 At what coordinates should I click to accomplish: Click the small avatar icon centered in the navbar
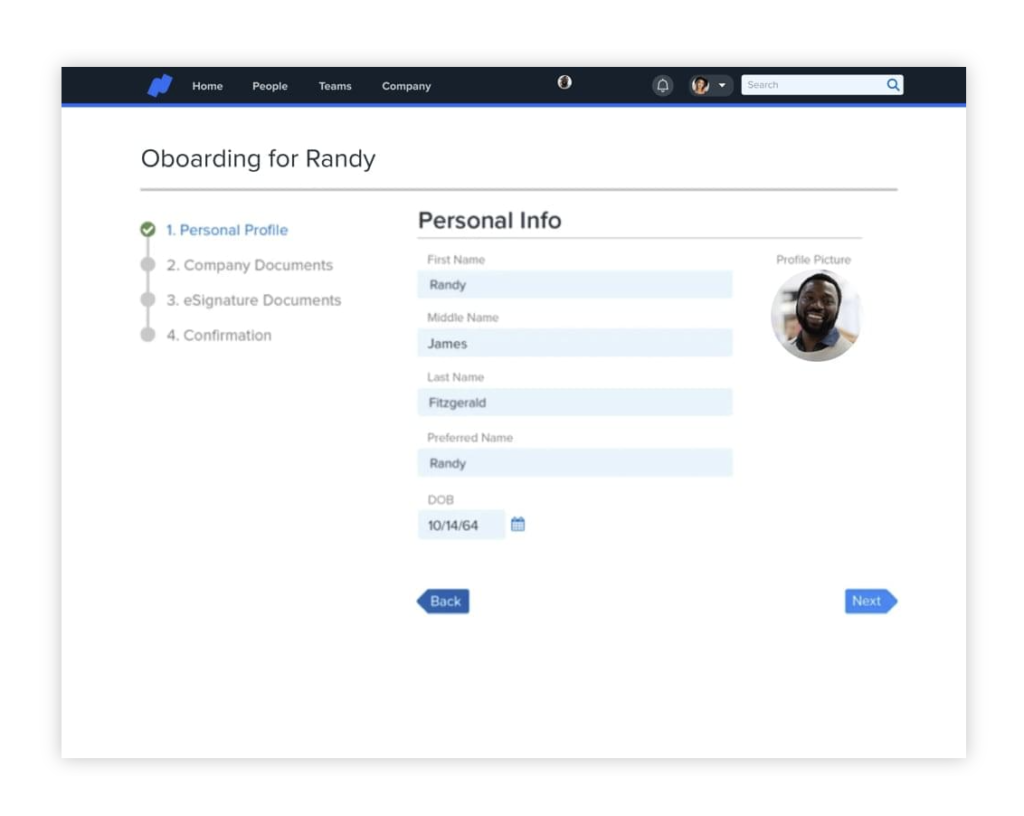[x=564, y=82]
